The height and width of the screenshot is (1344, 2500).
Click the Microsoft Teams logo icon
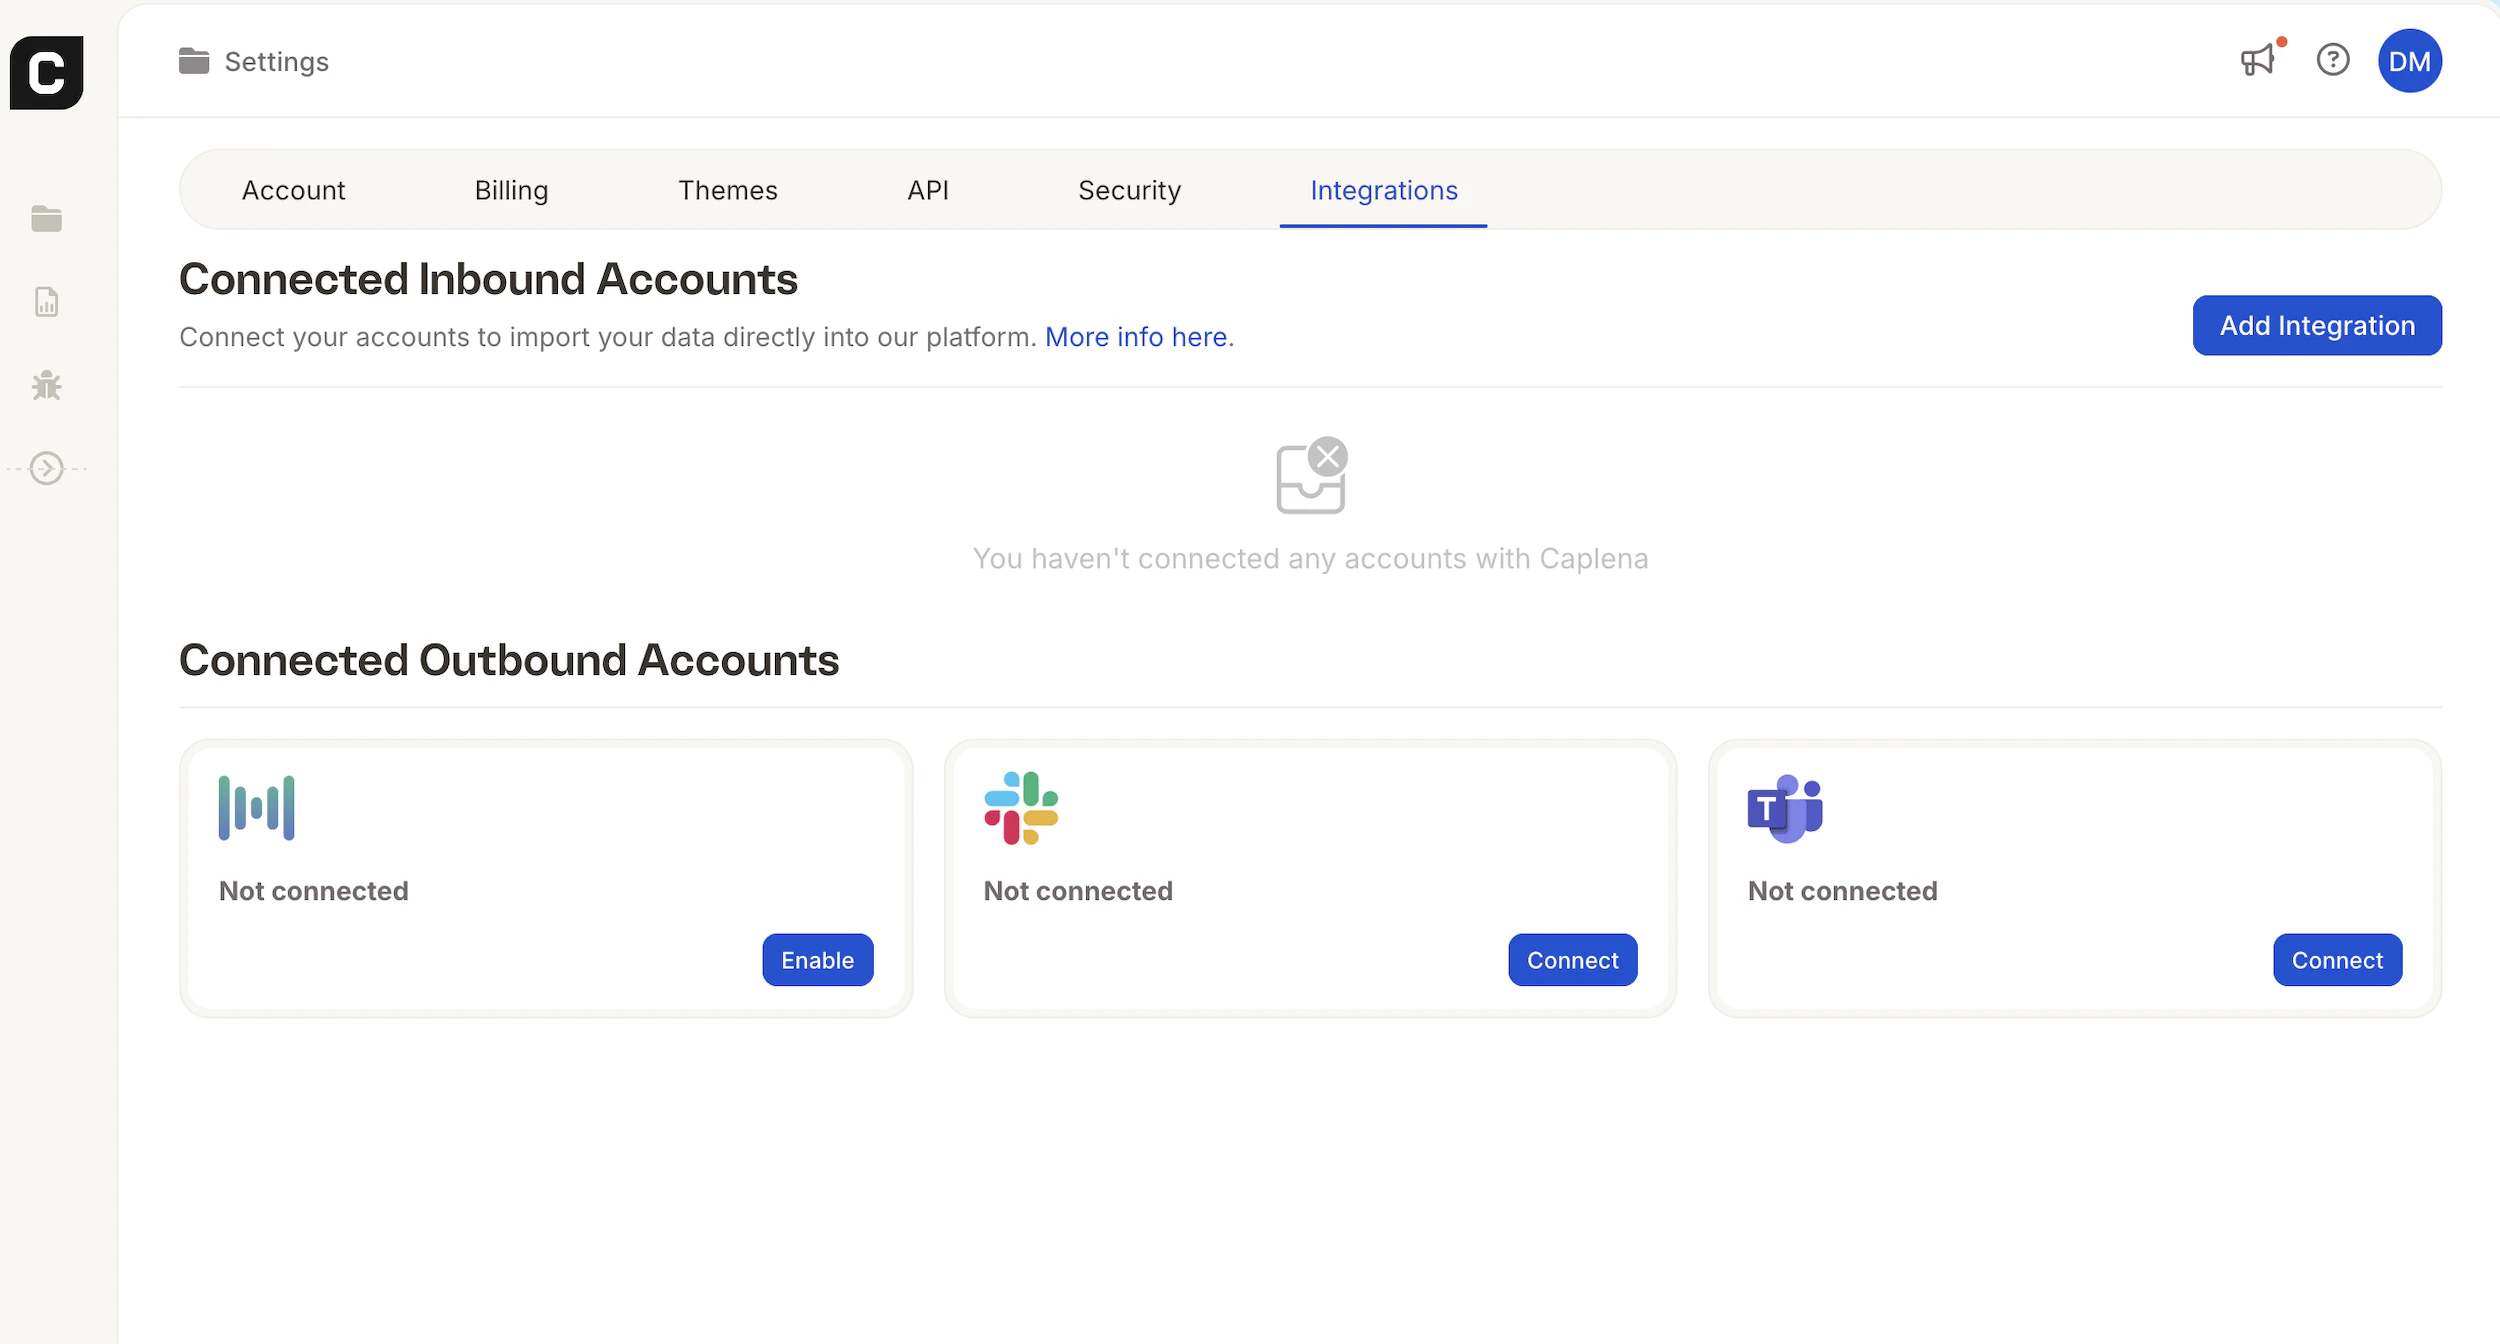1785,808
